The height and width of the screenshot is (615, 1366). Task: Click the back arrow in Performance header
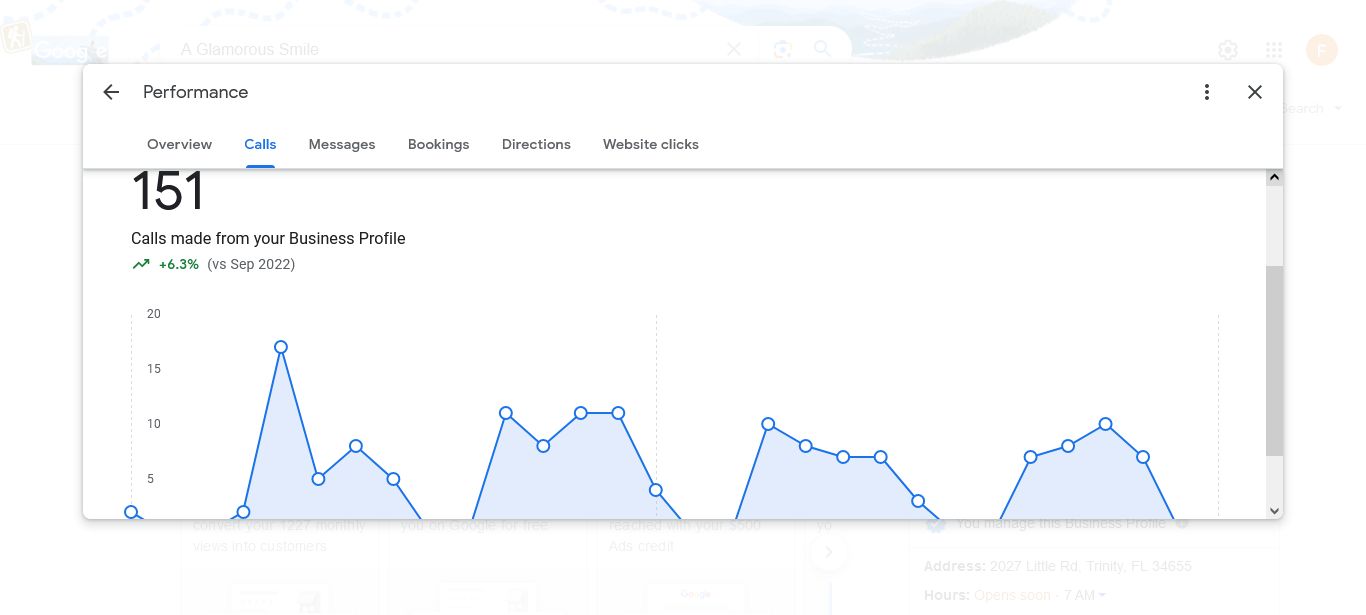pos(111,92)
